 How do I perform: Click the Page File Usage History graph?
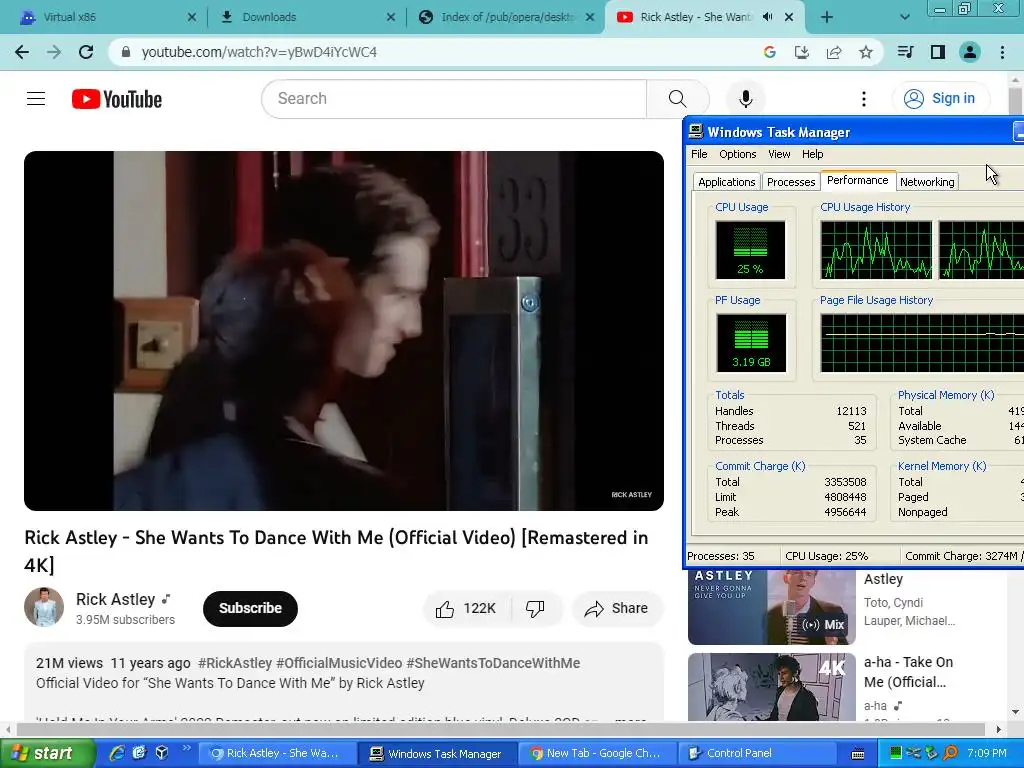[922, 343]
